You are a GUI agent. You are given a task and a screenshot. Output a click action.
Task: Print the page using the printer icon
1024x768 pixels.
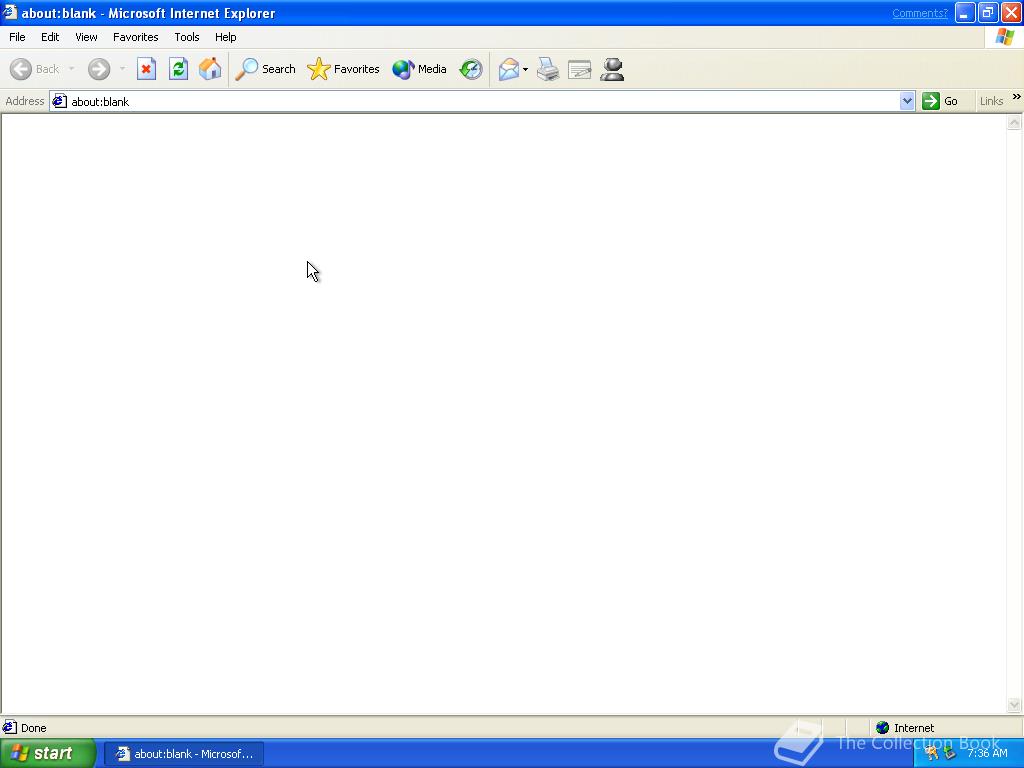point(548,69)
